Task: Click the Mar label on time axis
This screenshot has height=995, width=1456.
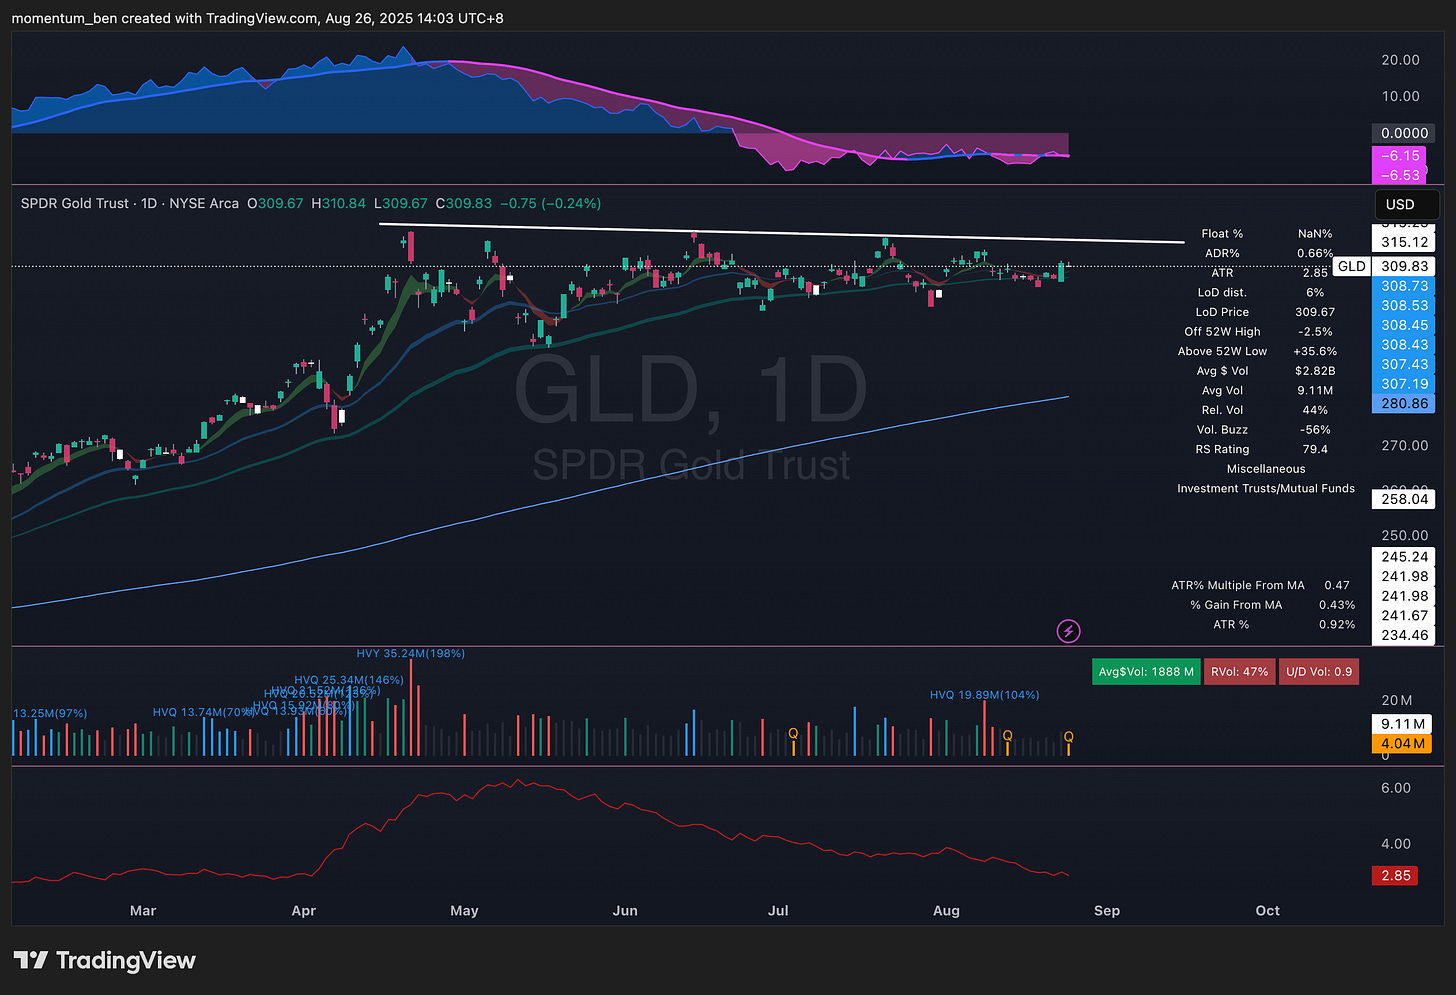Action: pos(143,911)
